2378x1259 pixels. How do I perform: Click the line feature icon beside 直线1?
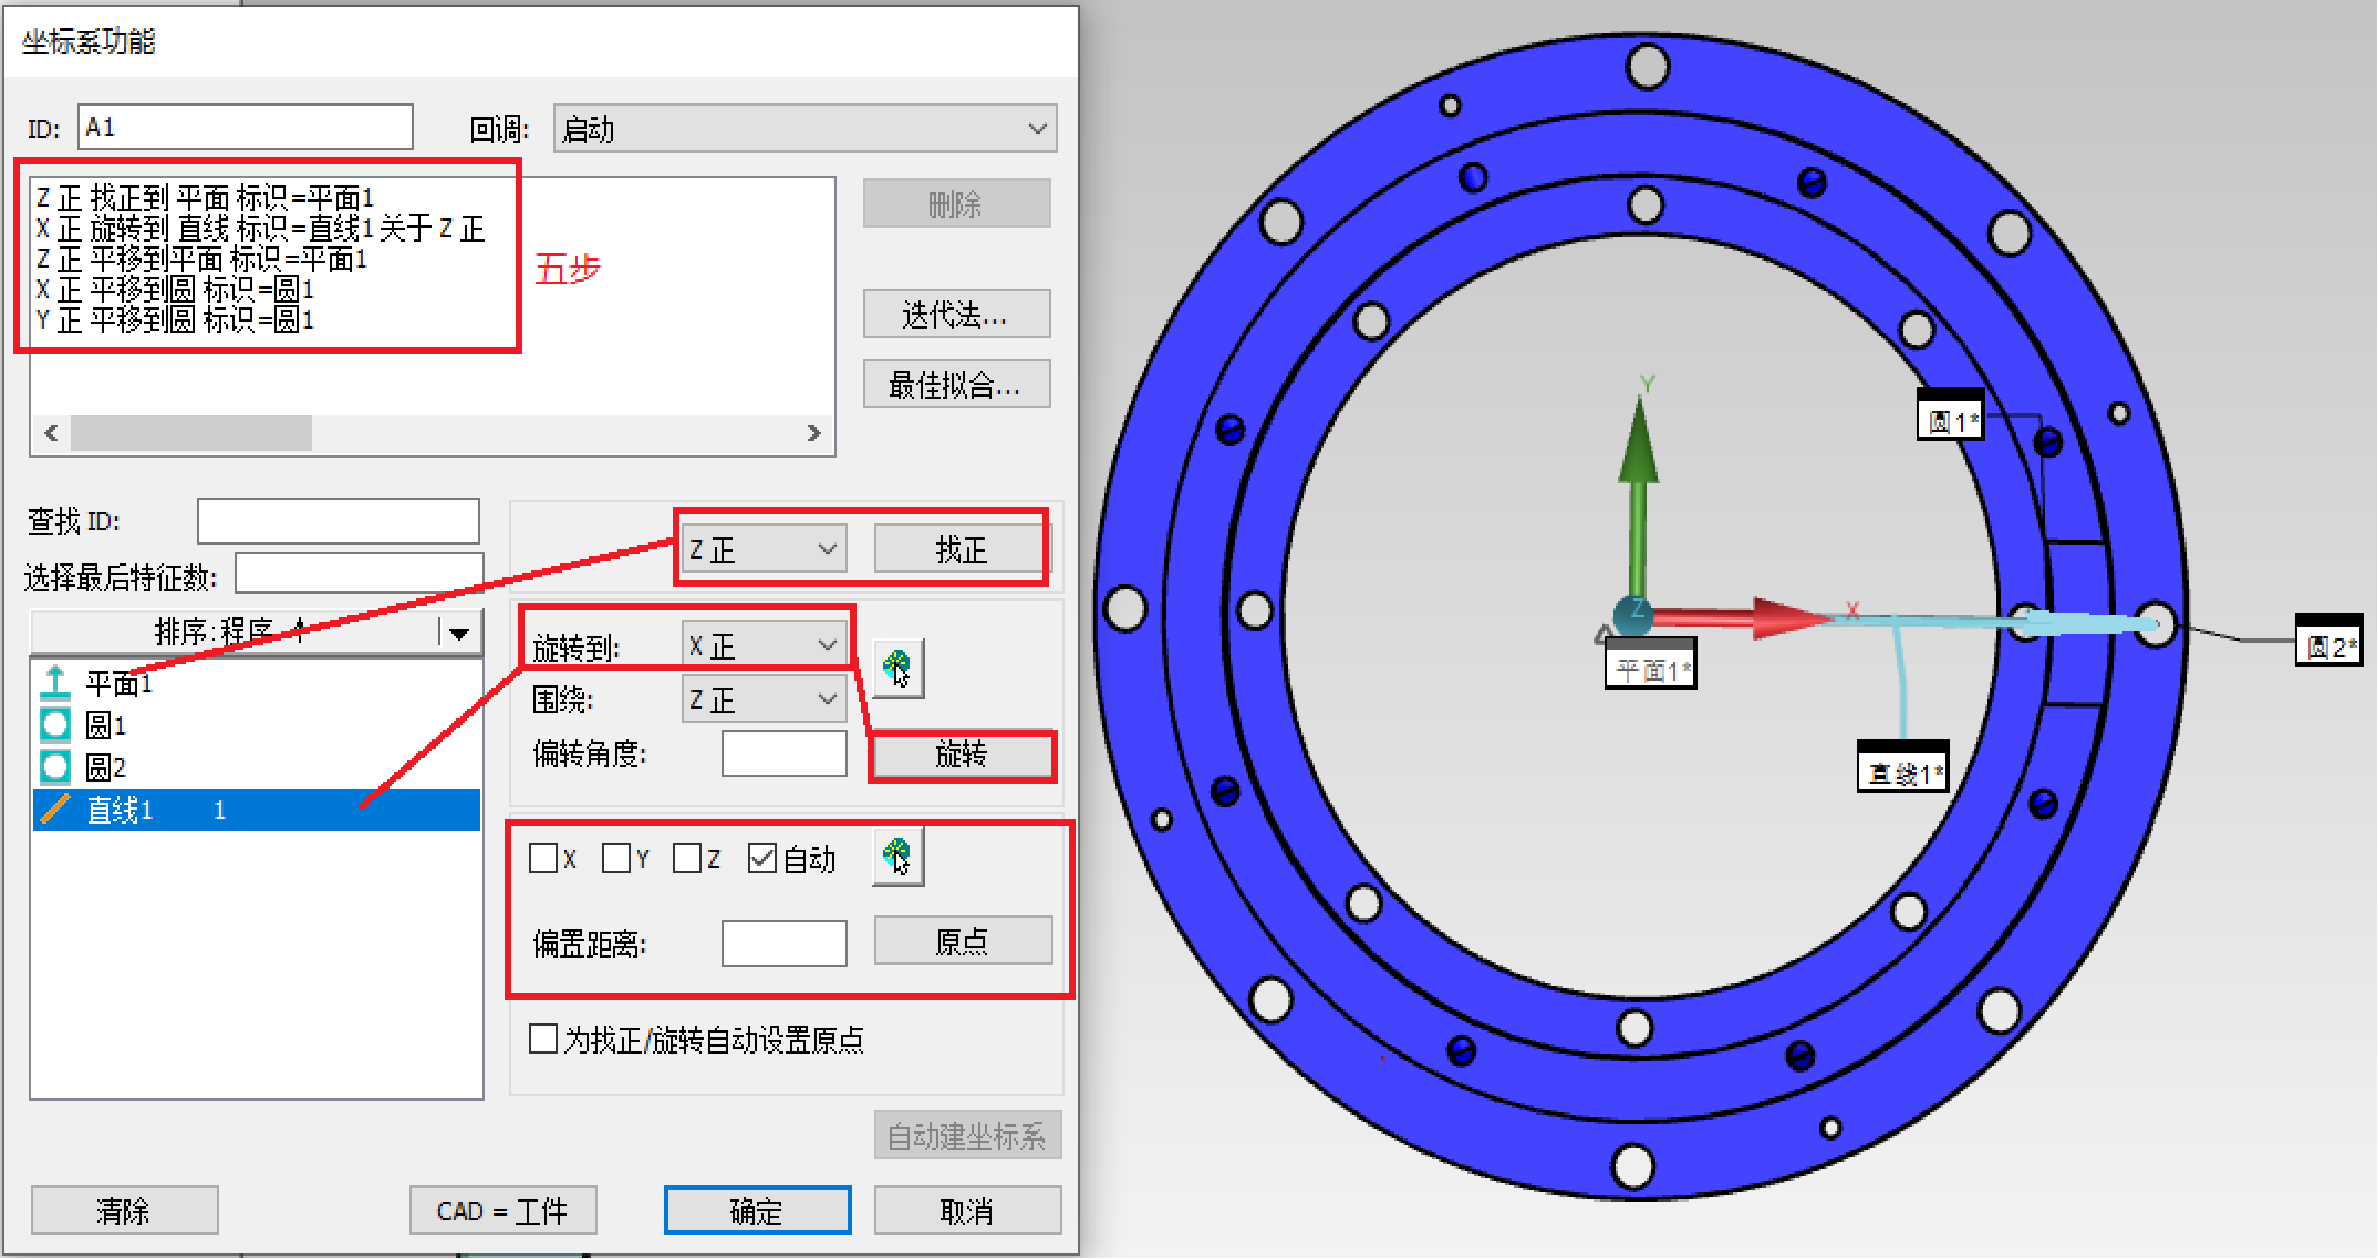pyautogui.click(x=57, y=810)
